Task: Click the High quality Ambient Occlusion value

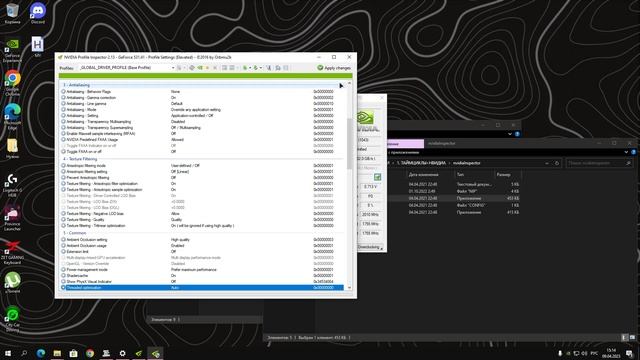Action: tap(180, 240)
